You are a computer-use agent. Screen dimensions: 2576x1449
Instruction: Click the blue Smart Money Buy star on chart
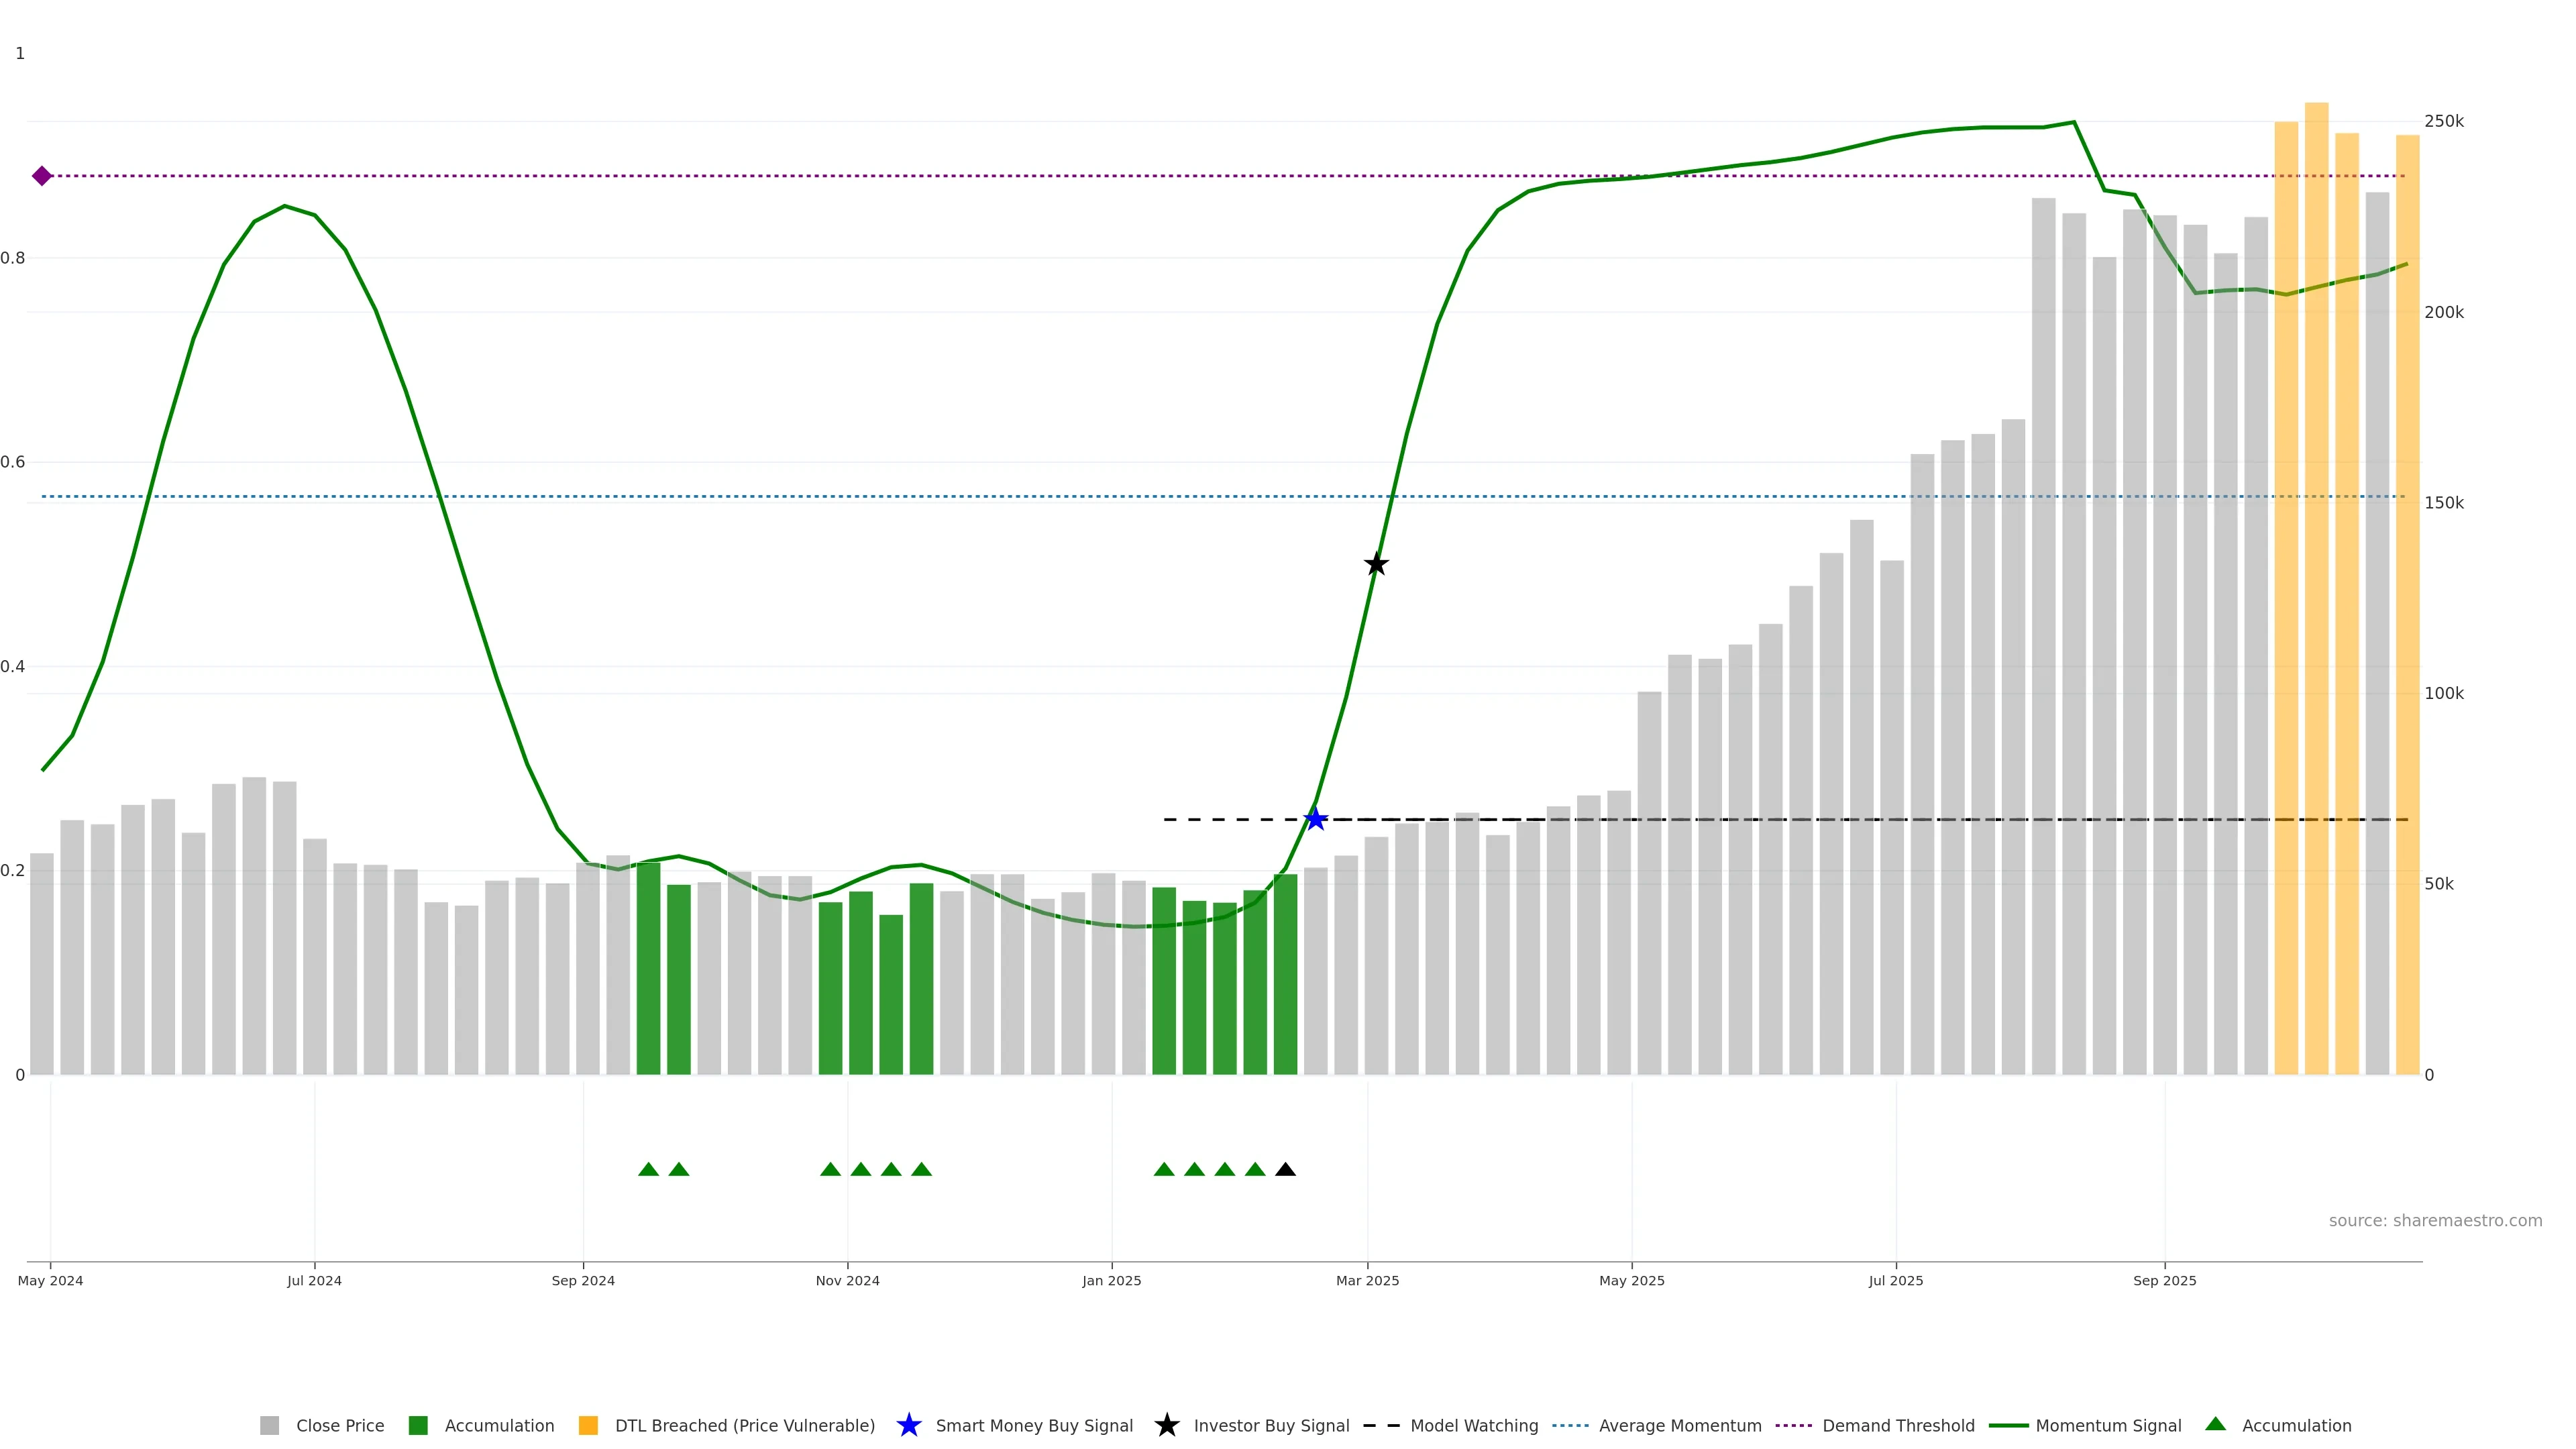(1316, 819)
